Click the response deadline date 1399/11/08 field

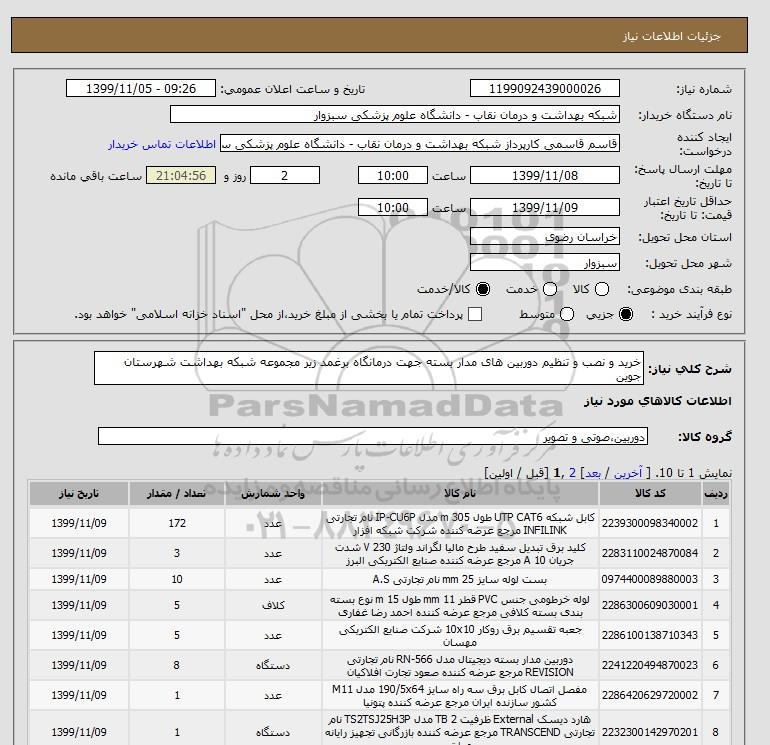[x=545, y=175]
